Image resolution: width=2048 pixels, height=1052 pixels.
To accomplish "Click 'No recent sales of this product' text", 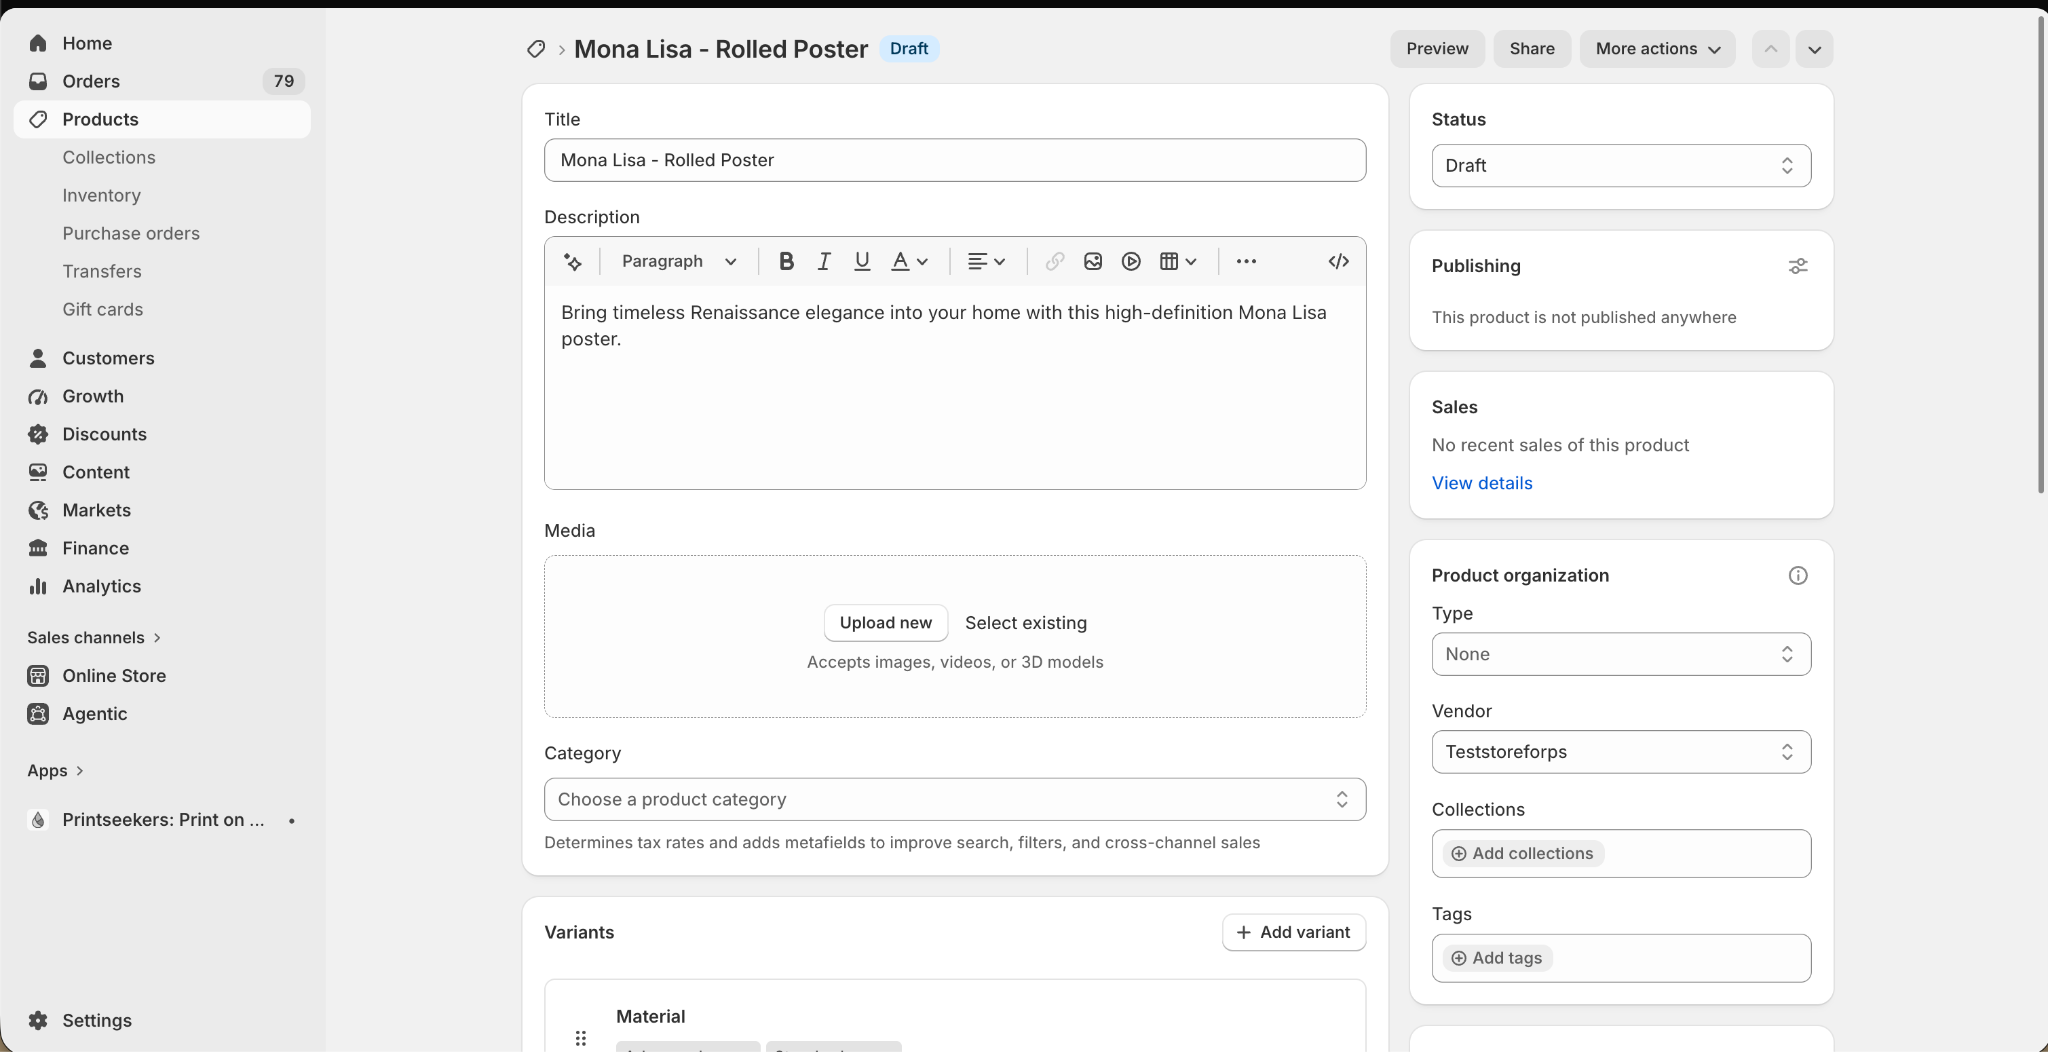I will coord(1560,445).
